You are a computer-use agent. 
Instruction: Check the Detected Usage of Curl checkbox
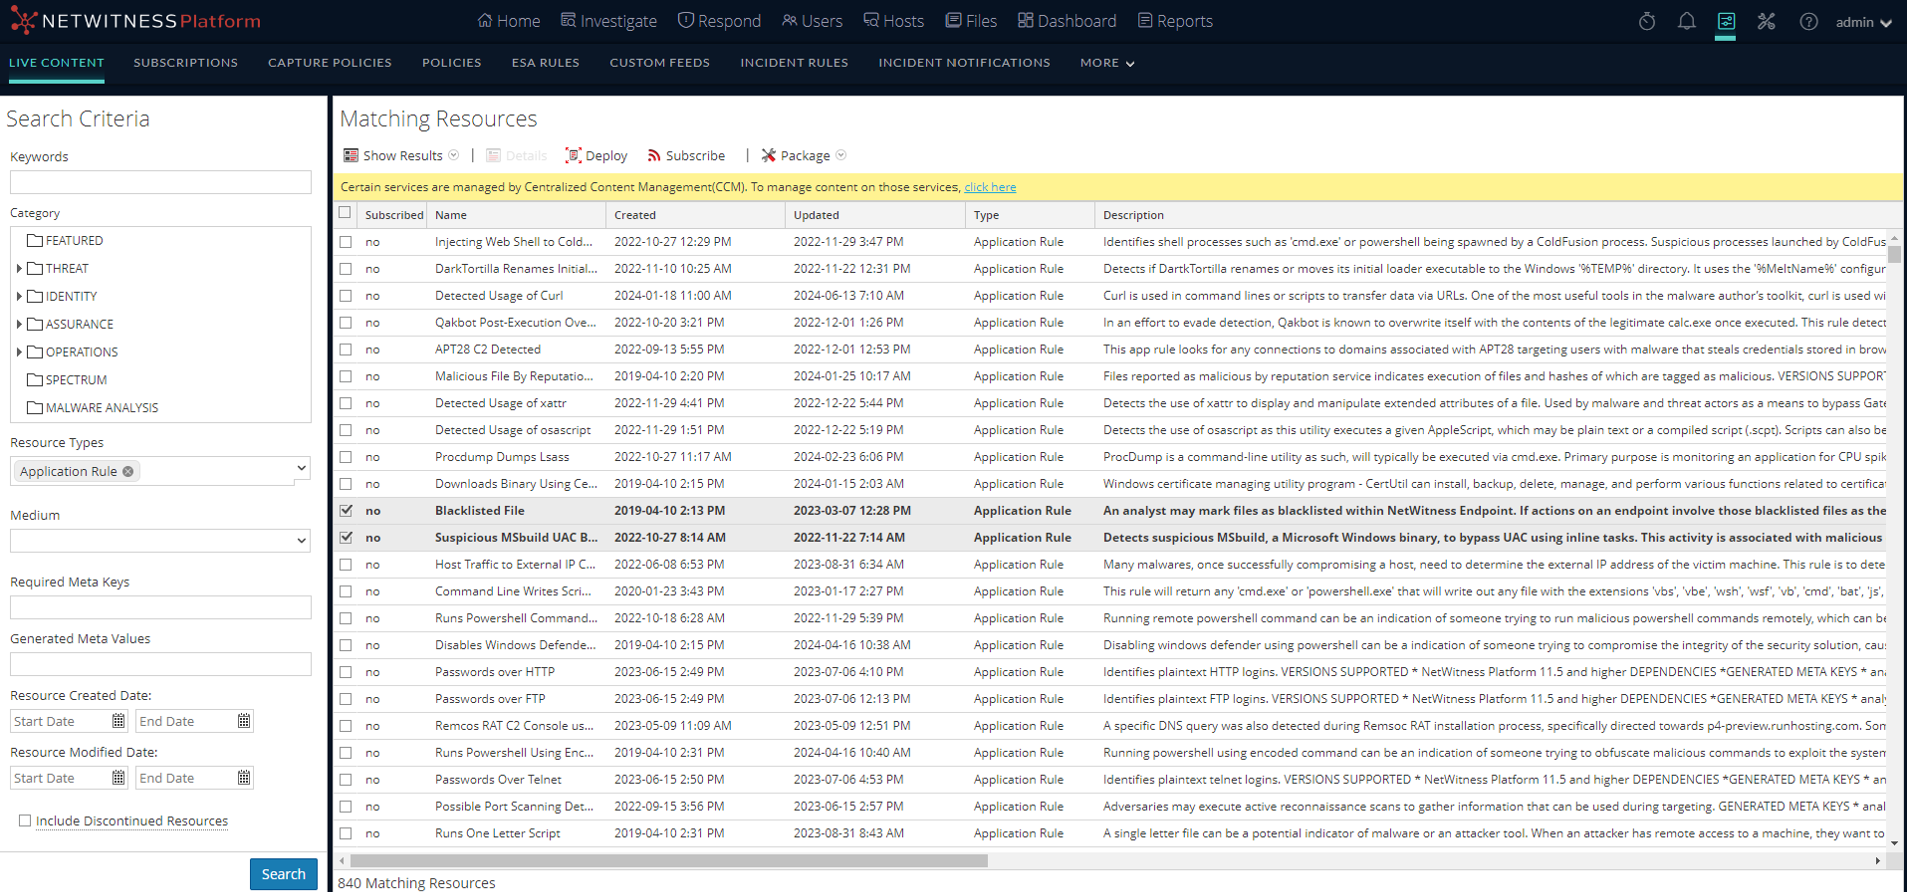pos(346,296)
